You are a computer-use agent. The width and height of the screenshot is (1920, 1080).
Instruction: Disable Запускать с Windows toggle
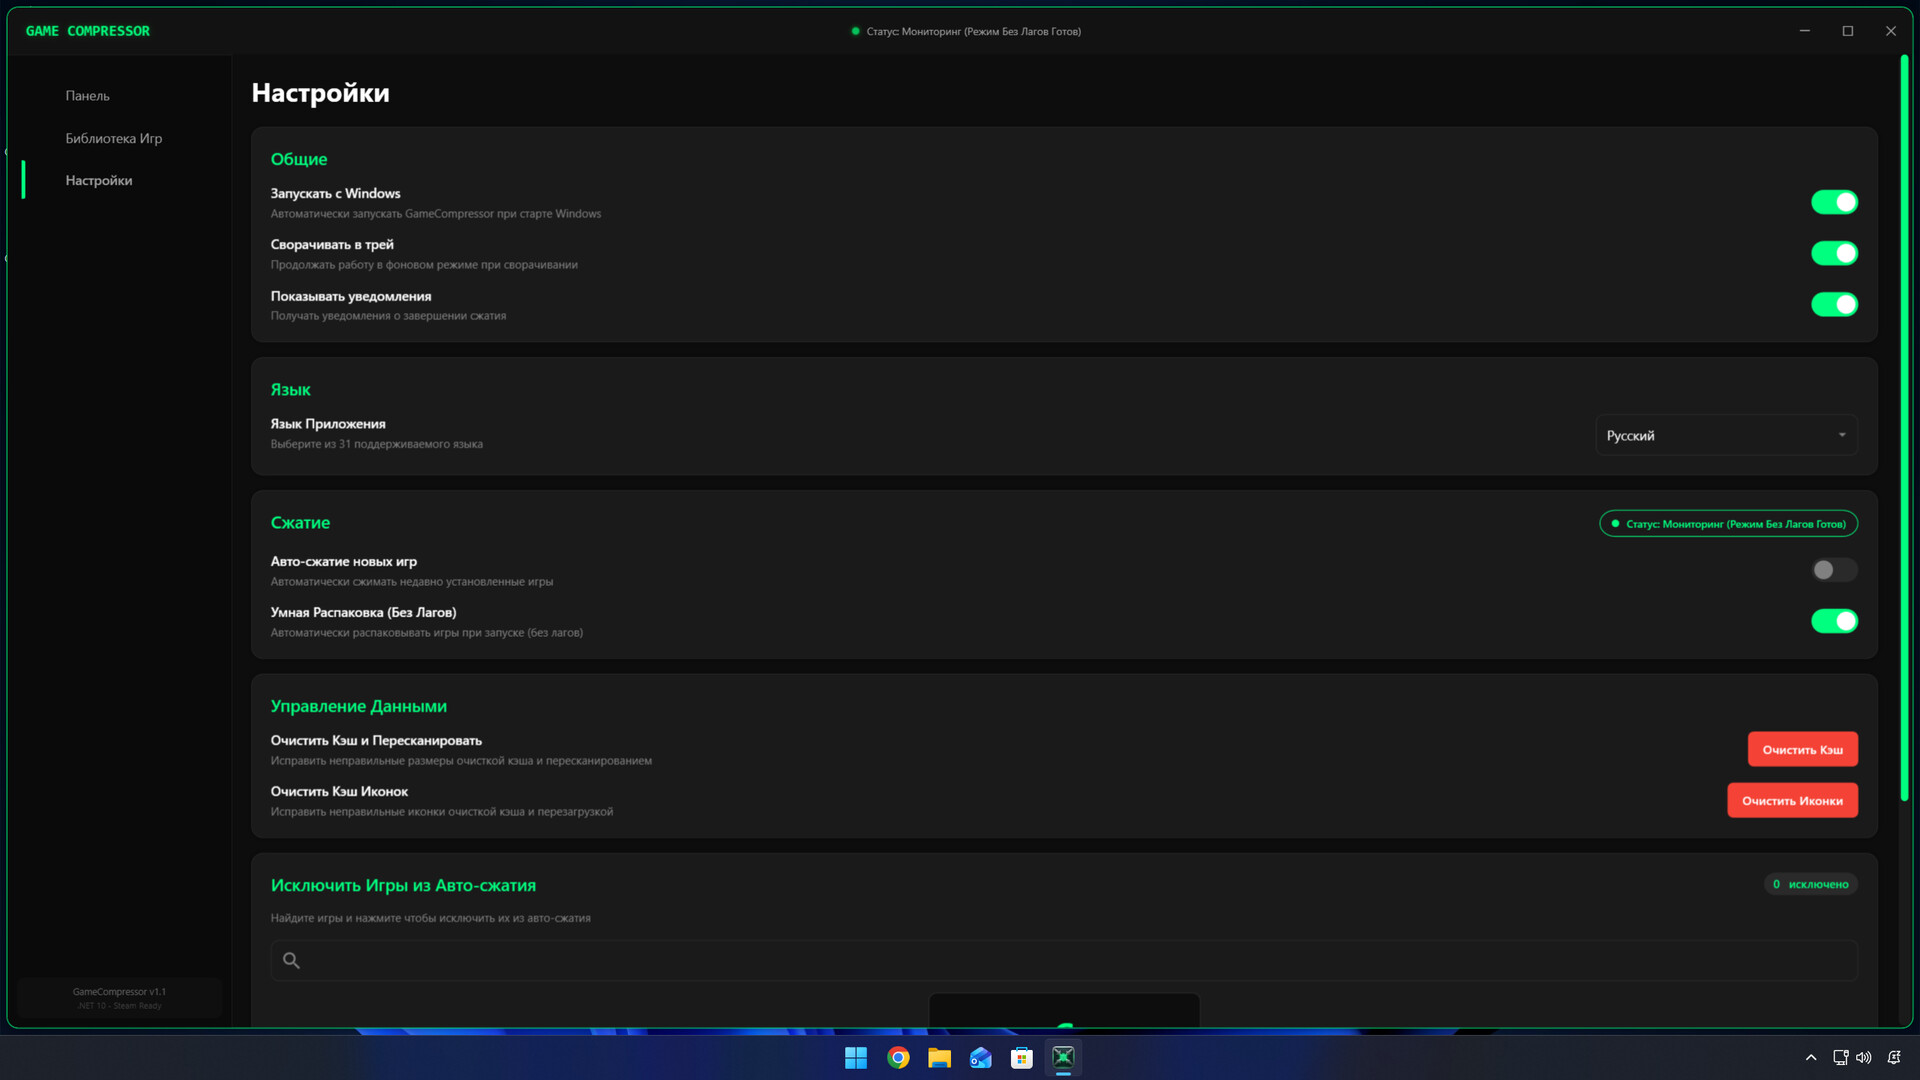[1834, 202]
